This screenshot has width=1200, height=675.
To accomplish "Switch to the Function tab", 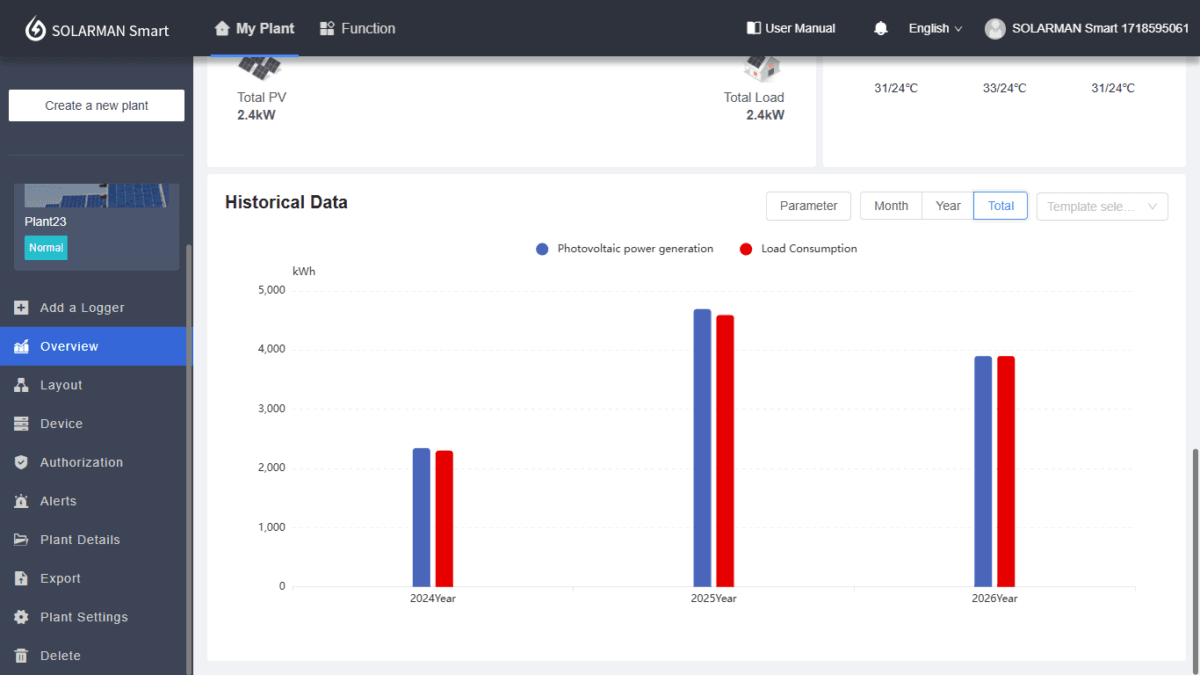I will point(357,28).
